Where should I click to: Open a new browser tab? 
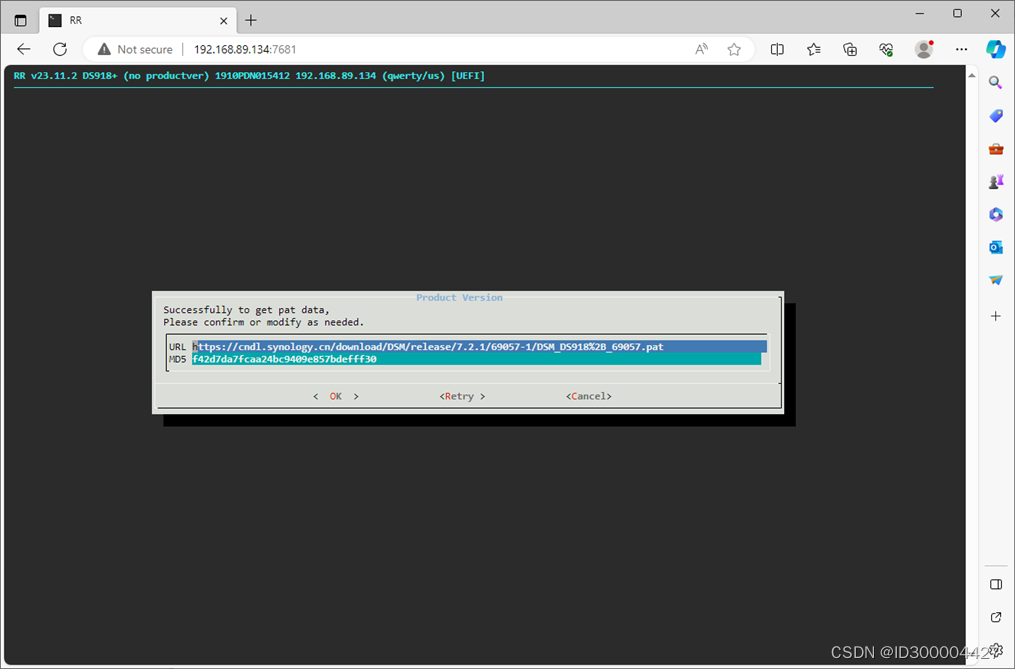[251, 21]
